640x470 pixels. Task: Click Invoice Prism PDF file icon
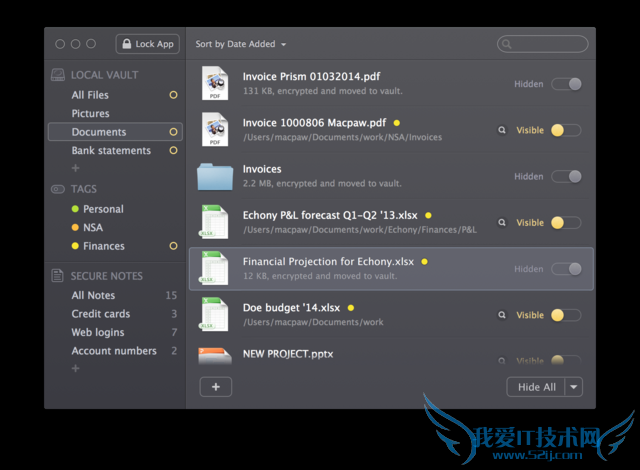(x=215, y=83)
